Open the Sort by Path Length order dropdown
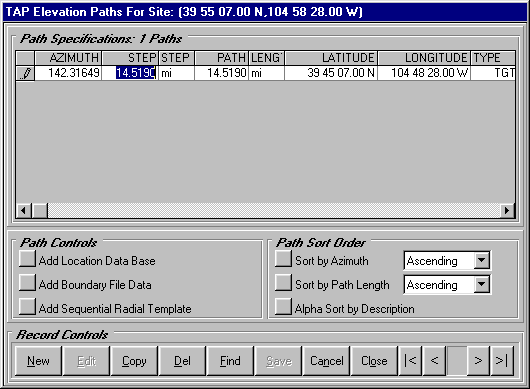 click(481, 285)
